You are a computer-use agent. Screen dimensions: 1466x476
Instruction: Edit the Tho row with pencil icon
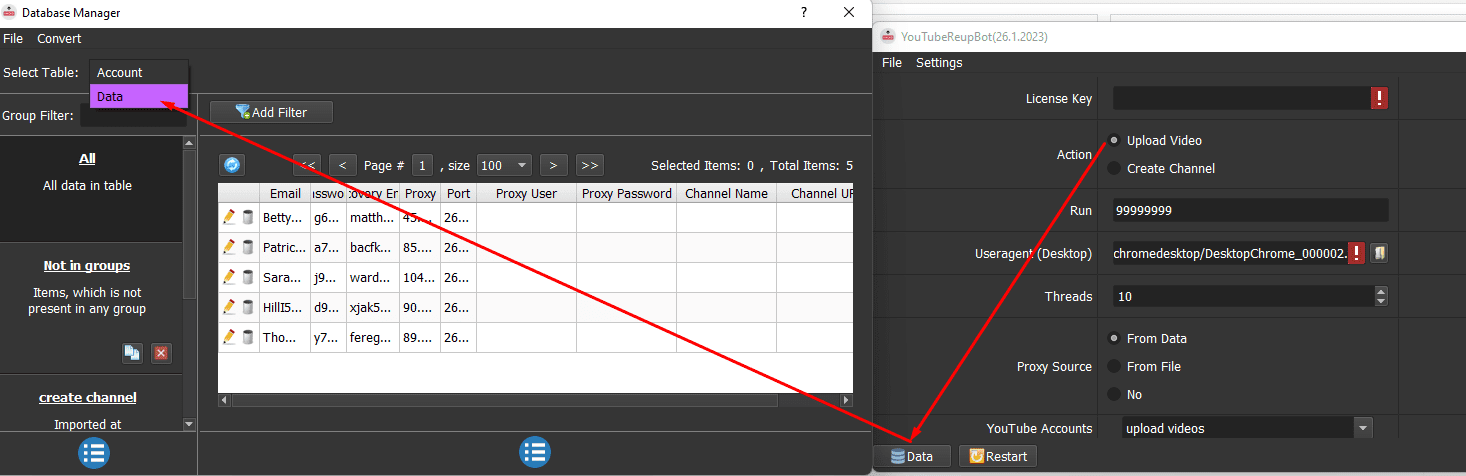click(230, 337)
